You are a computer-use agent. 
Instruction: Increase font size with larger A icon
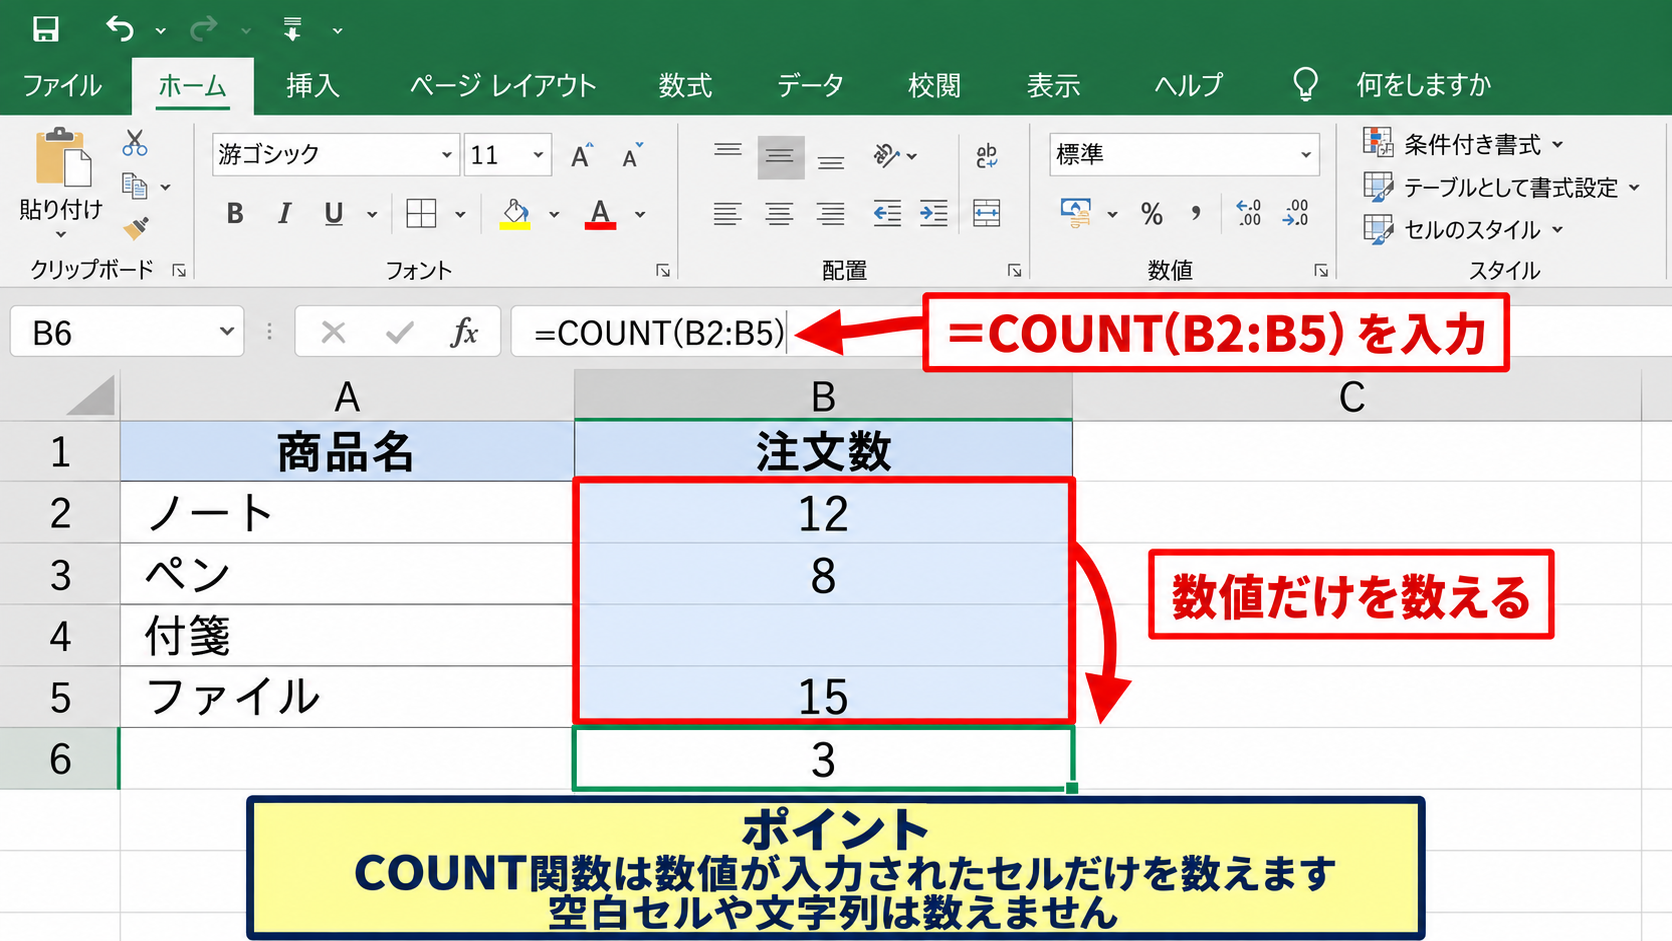coord(582,156)
